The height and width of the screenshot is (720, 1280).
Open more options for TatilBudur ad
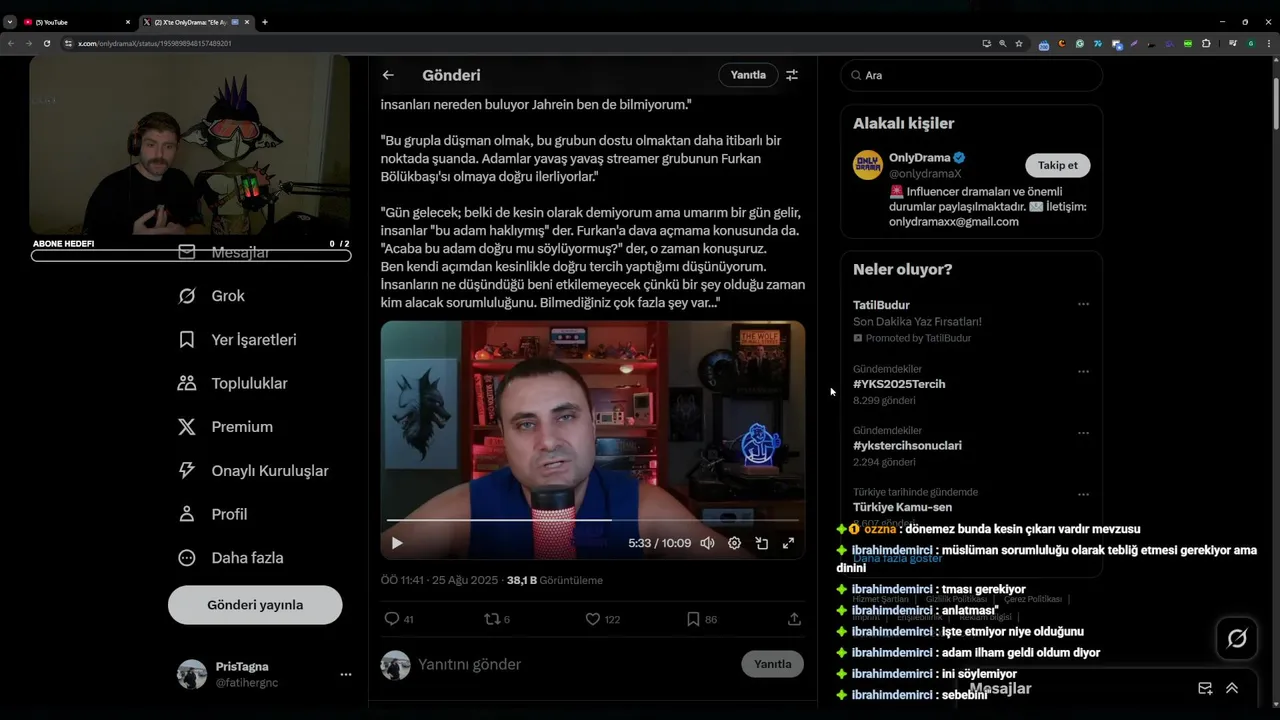click(1083, 304)
